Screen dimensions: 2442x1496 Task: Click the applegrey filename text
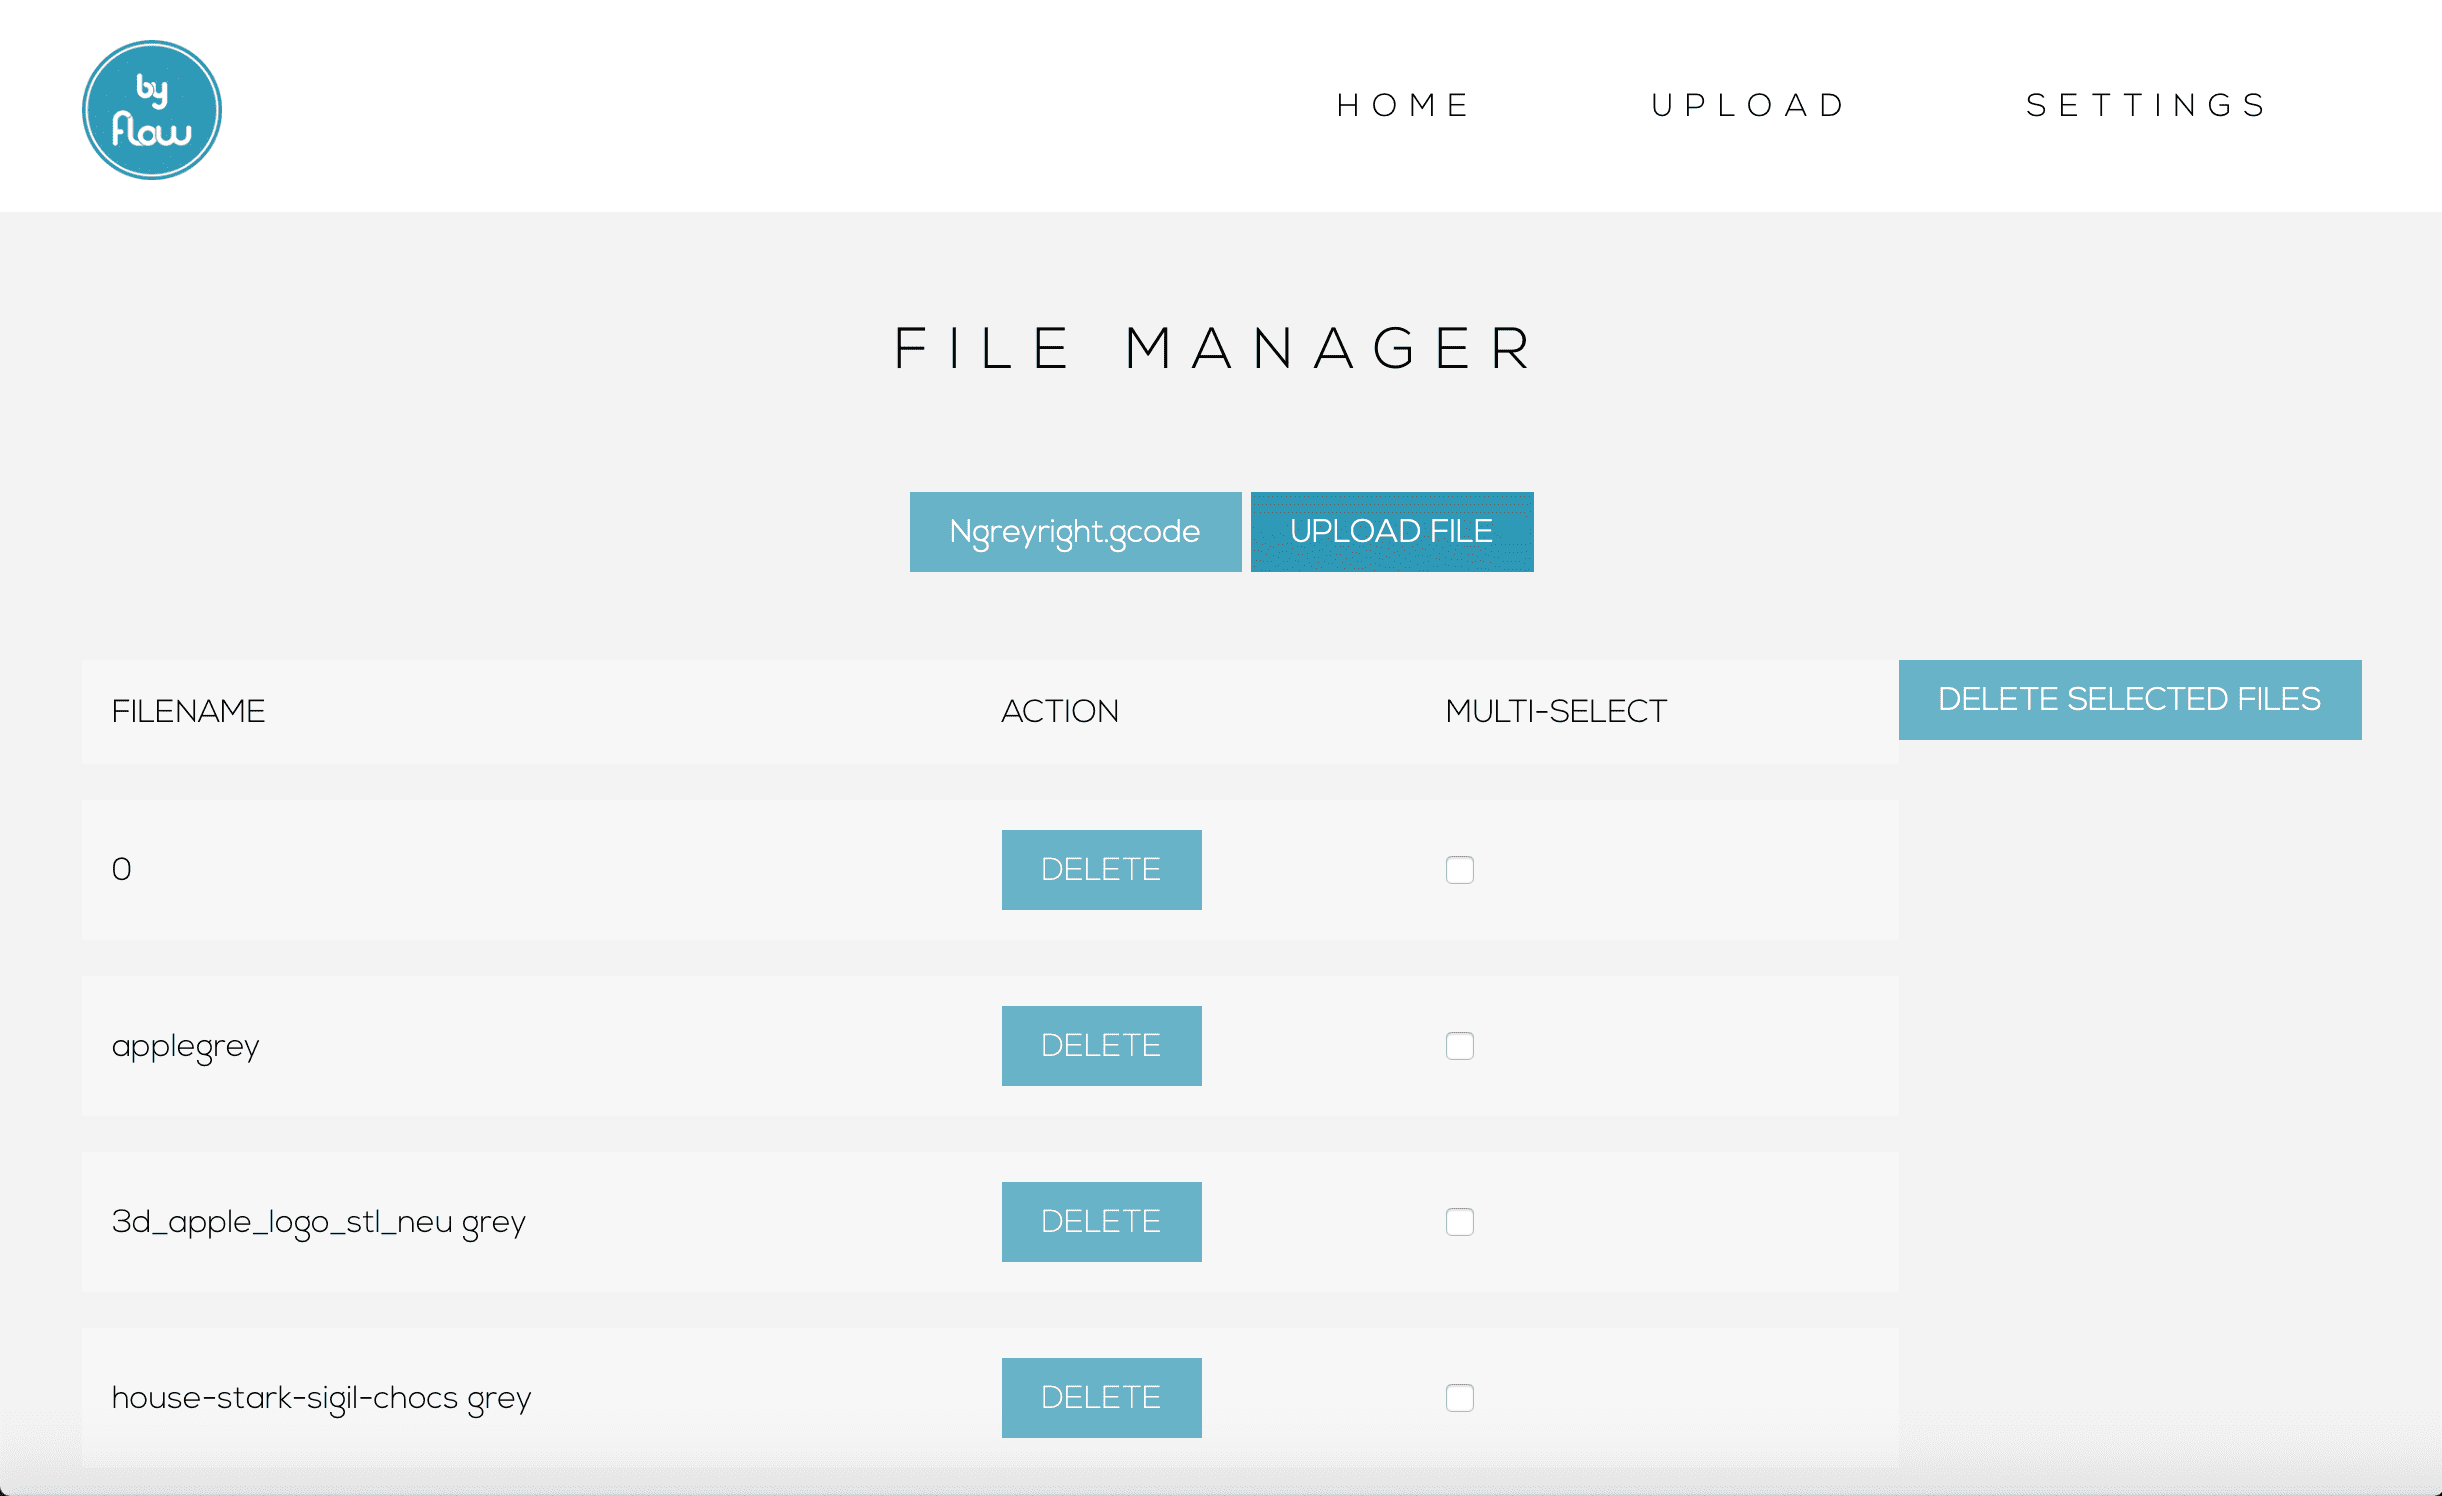[185, 1046]
